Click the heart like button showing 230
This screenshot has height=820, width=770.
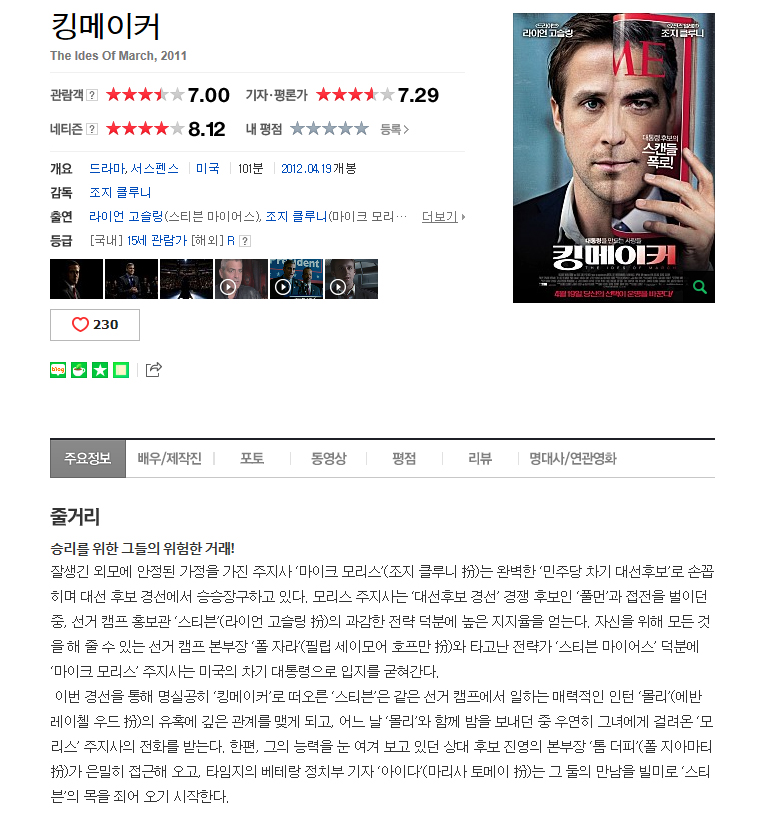(95, 325)
